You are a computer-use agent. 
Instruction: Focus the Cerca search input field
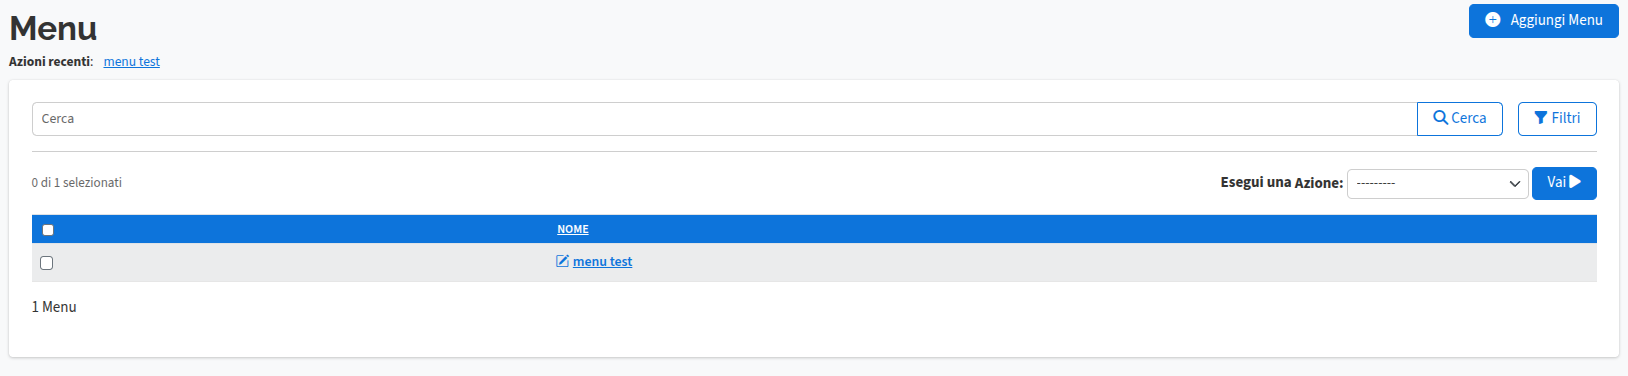[x=724, y=118]
